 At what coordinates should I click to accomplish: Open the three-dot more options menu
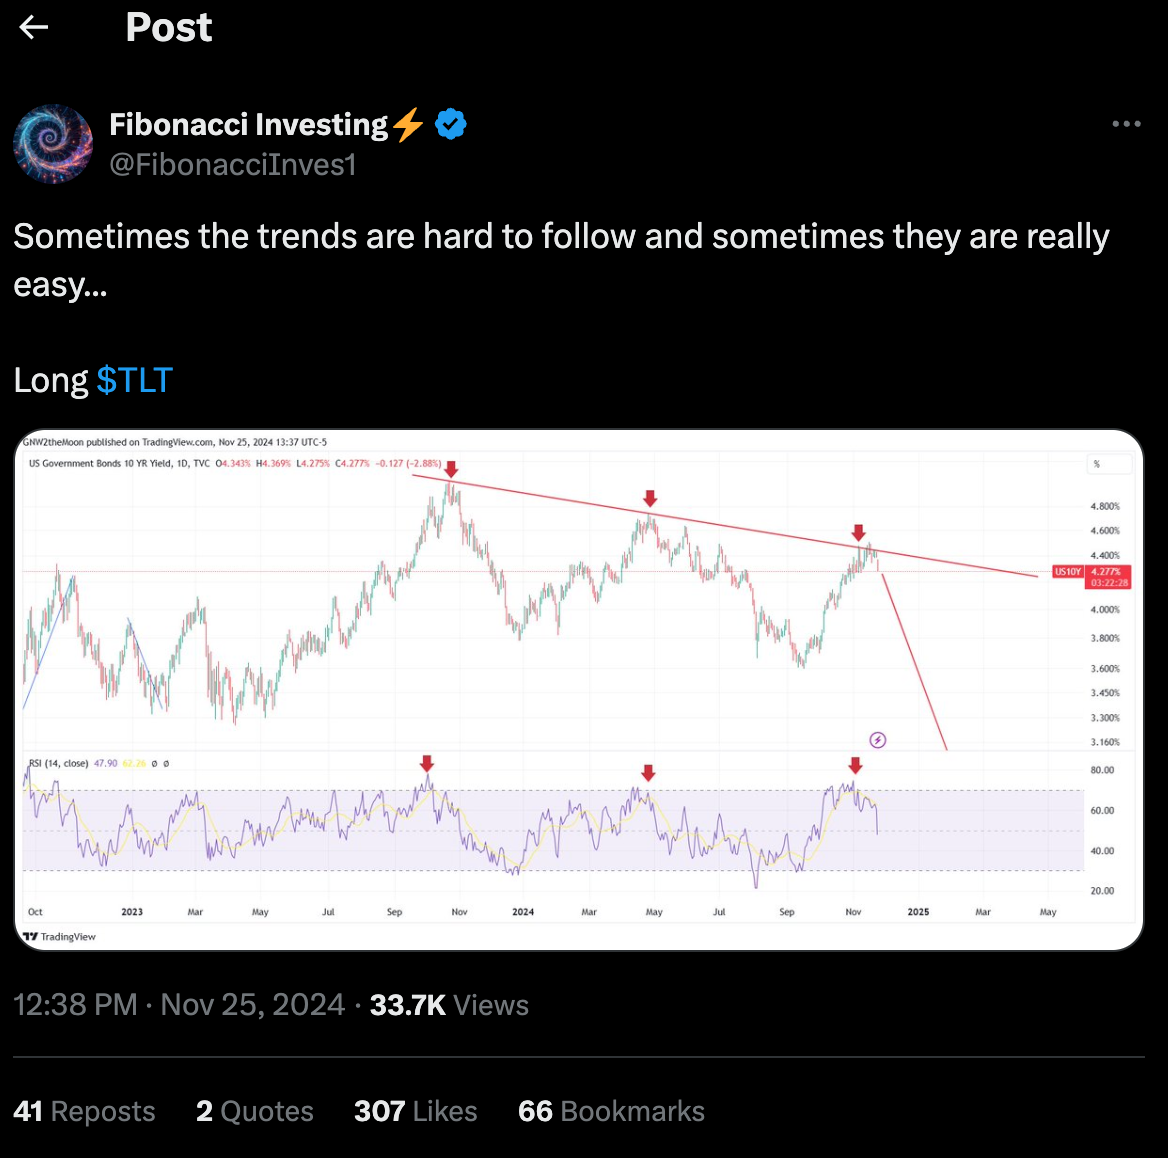(x=1126, y=124)
